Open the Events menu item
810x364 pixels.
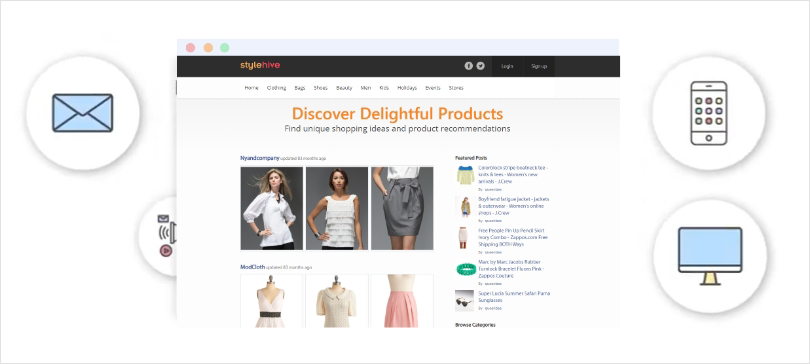click(x=433, y=88)
